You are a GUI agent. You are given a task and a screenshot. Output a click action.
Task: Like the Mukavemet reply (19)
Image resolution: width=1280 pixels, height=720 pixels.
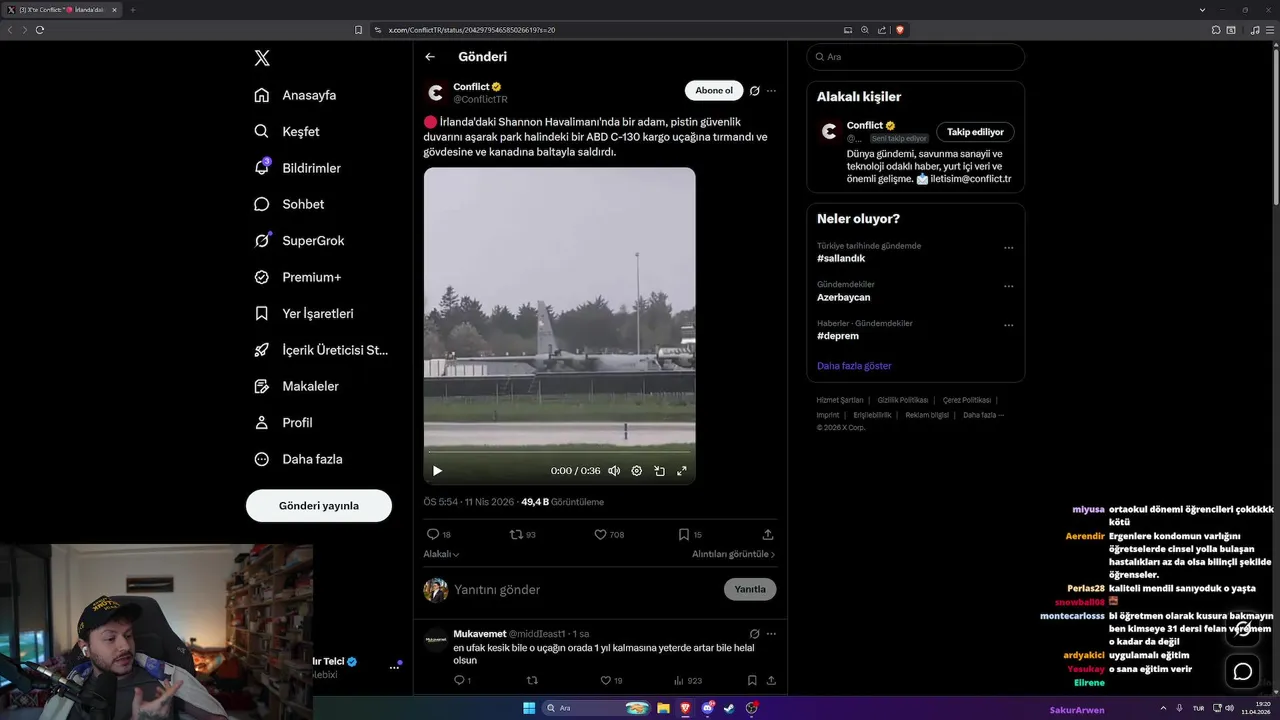tap(611, 681)
